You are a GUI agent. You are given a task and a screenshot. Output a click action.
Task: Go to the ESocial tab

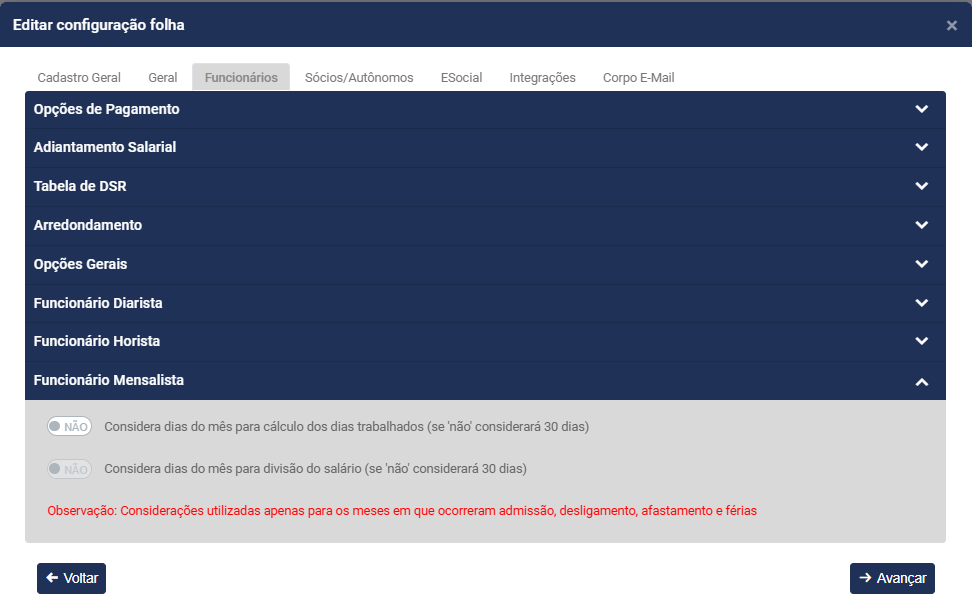[x=461, y=77]
